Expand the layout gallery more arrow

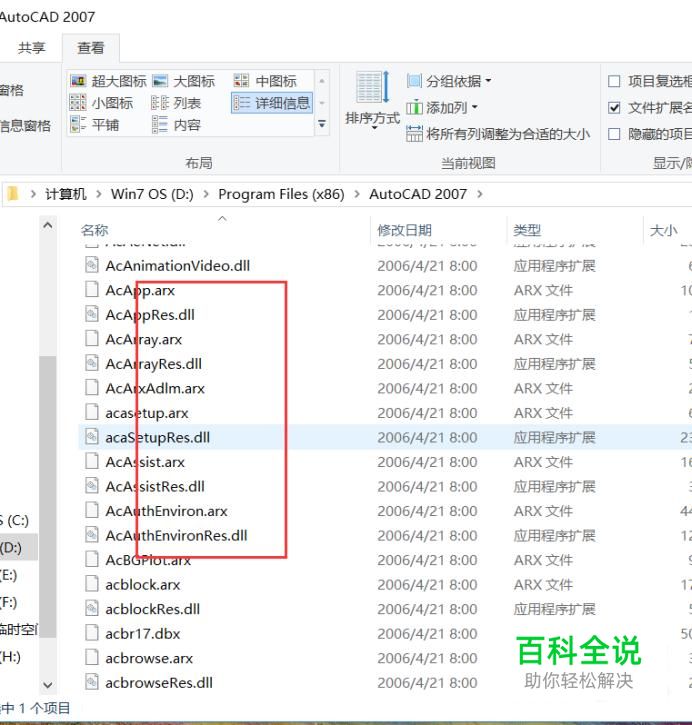(322, 124)
